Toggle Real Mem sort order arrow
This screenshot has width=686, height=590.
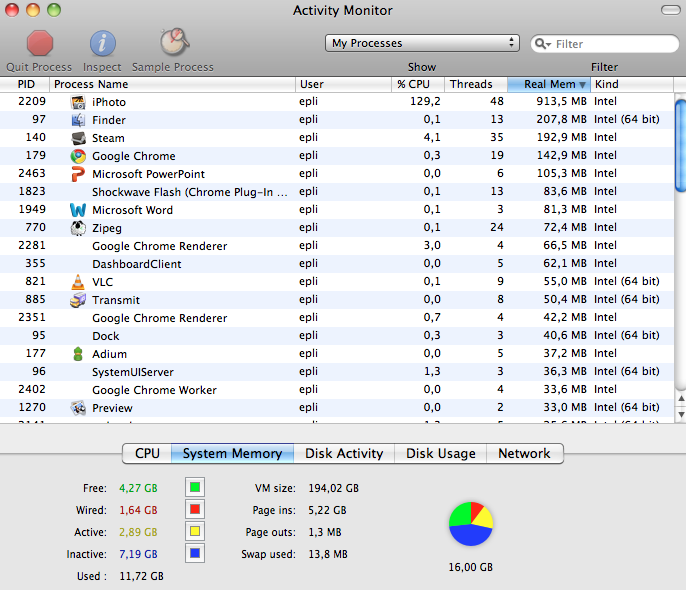pos(582,84)
